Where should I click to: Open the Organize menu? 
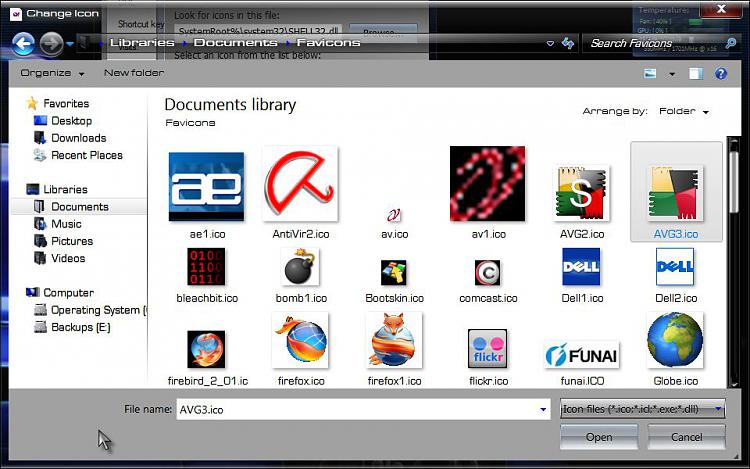coord(53,73)
